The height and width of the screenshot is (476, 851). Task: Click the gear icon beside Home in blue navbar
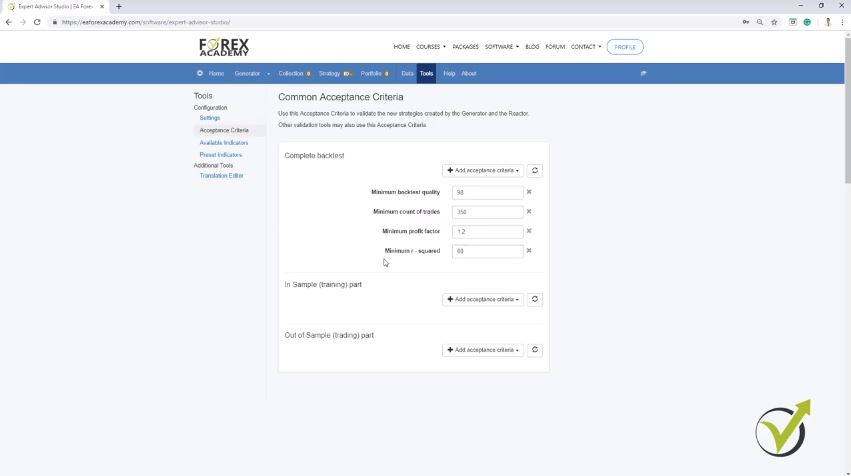point(200,73)
